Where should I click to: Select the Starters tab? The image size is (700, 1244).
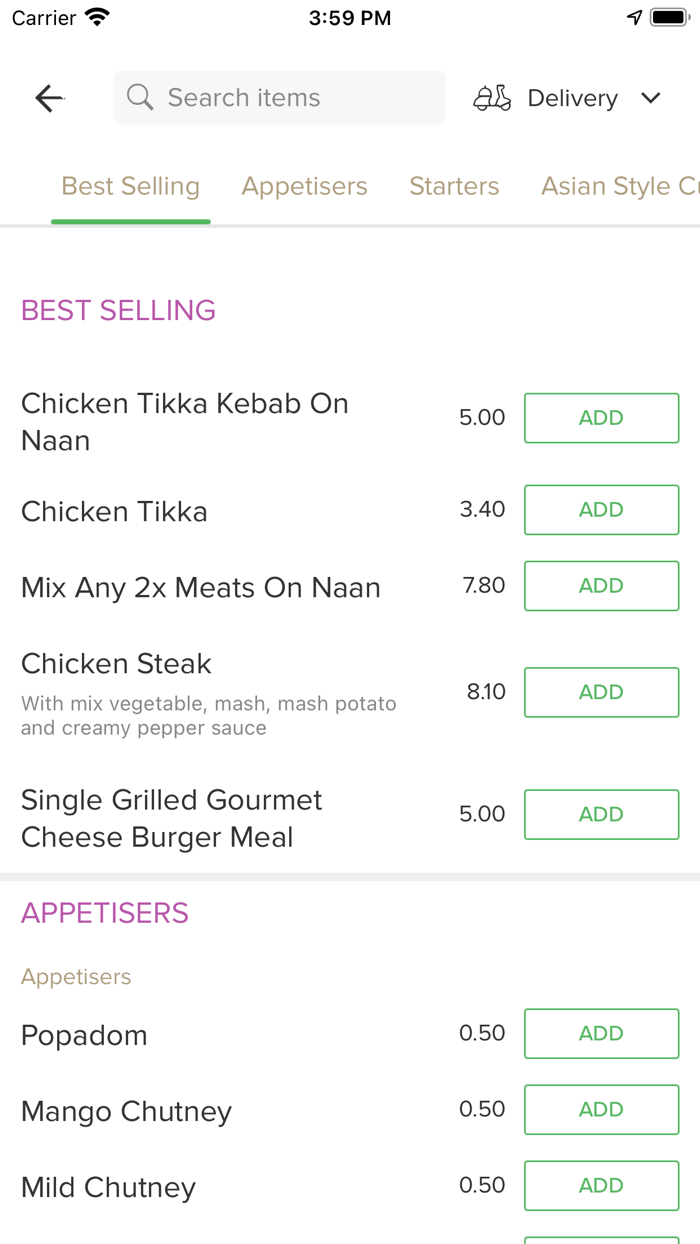(x=454, y=187)
